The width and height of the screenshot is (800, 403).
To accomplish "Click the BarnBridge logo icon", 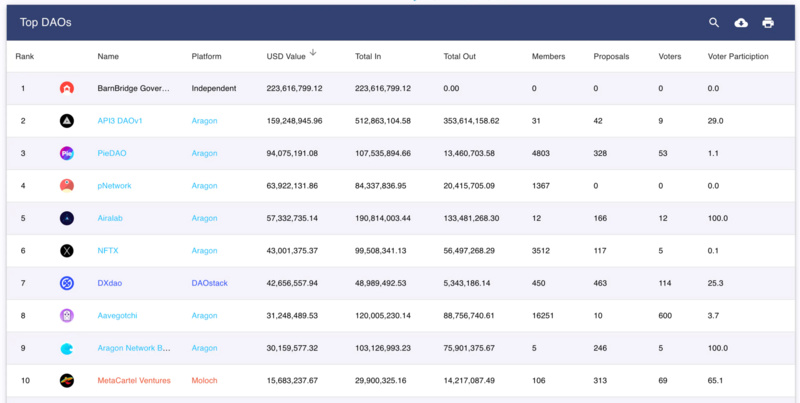I will (67, 88).
